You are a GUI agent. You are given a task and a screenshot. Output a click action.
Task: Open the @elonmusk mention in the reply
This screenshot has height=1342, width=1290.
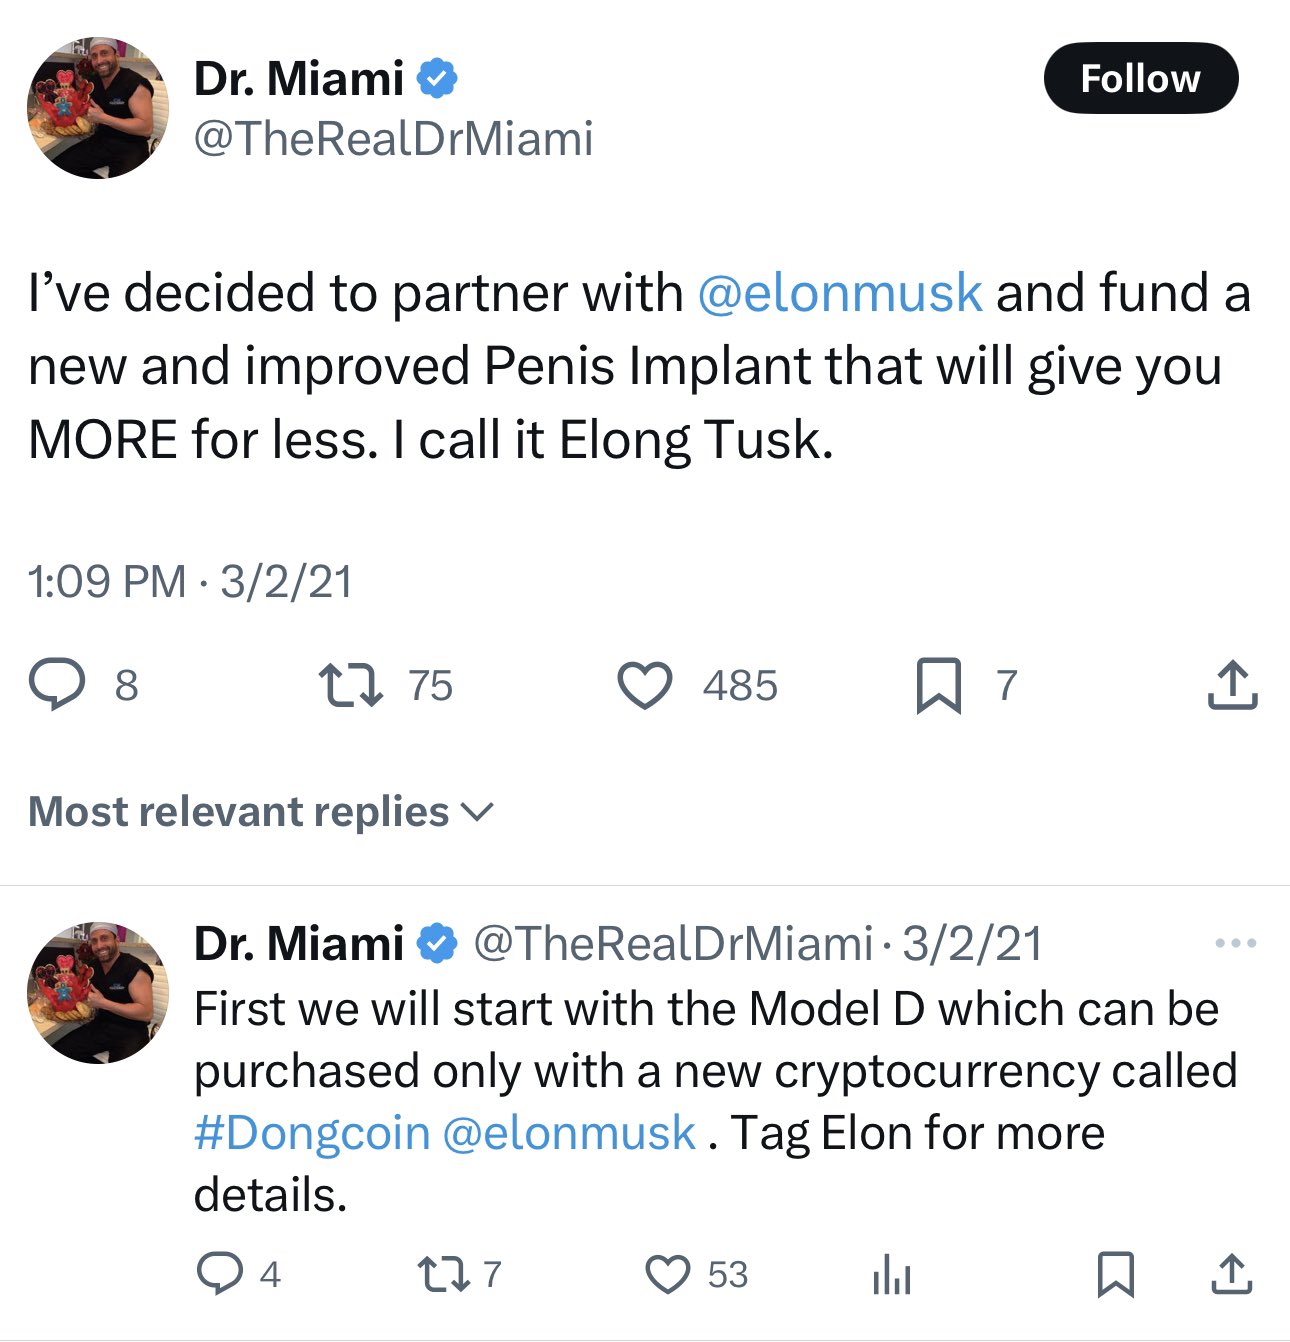tap(568, 1133)
